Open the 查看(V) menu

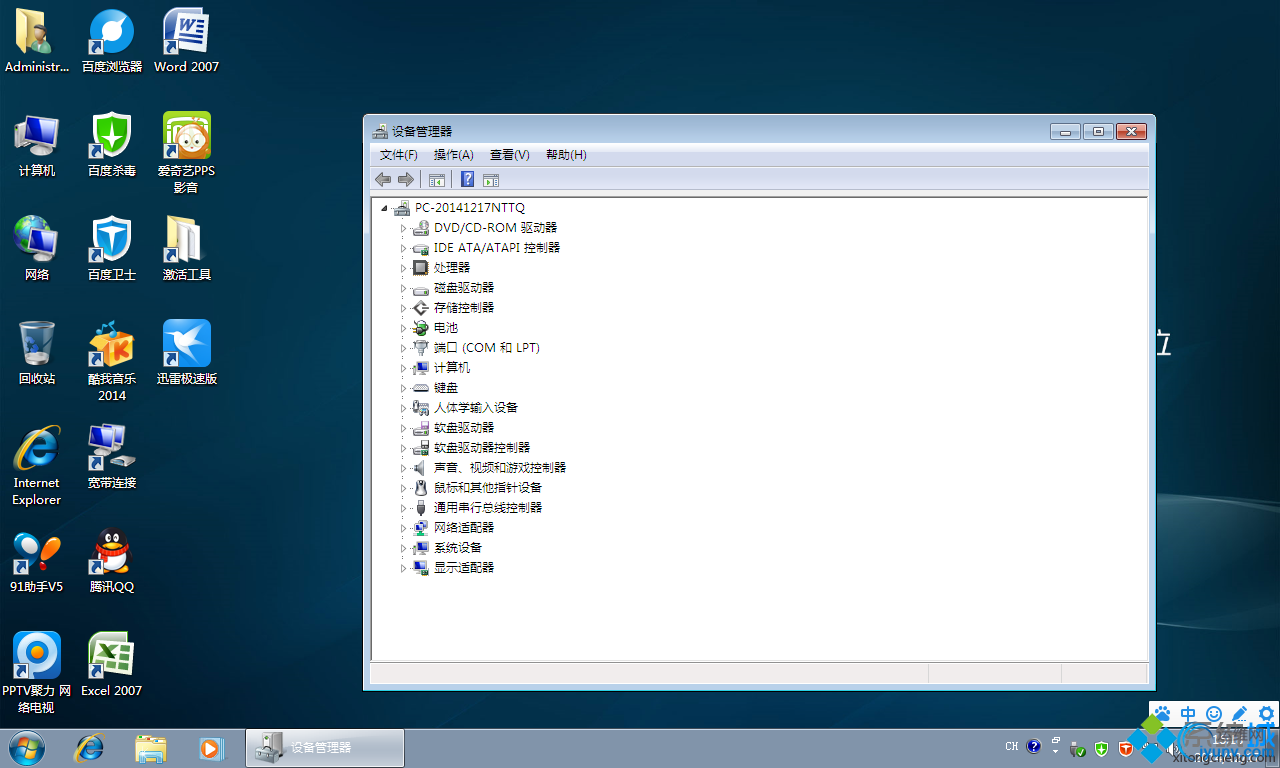click(x=510, y=155)
